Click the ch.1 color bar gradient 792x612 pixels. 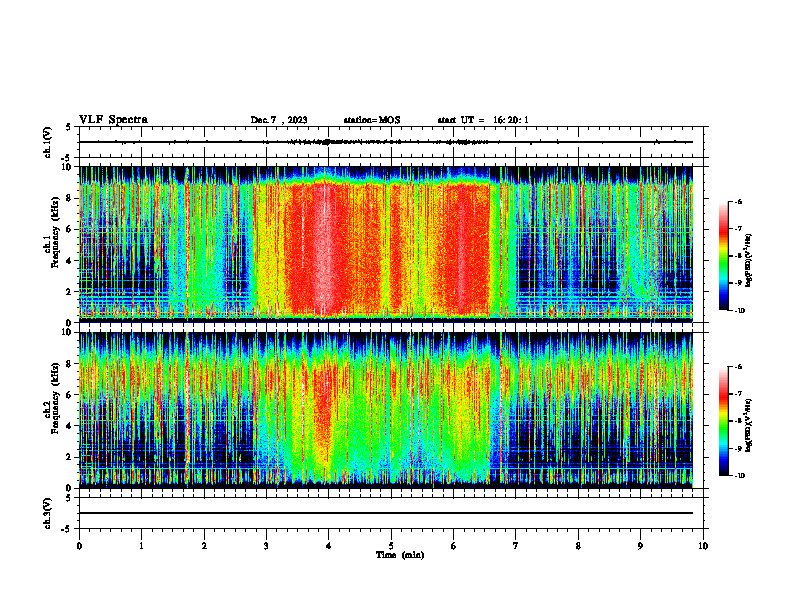pos(724,256)
